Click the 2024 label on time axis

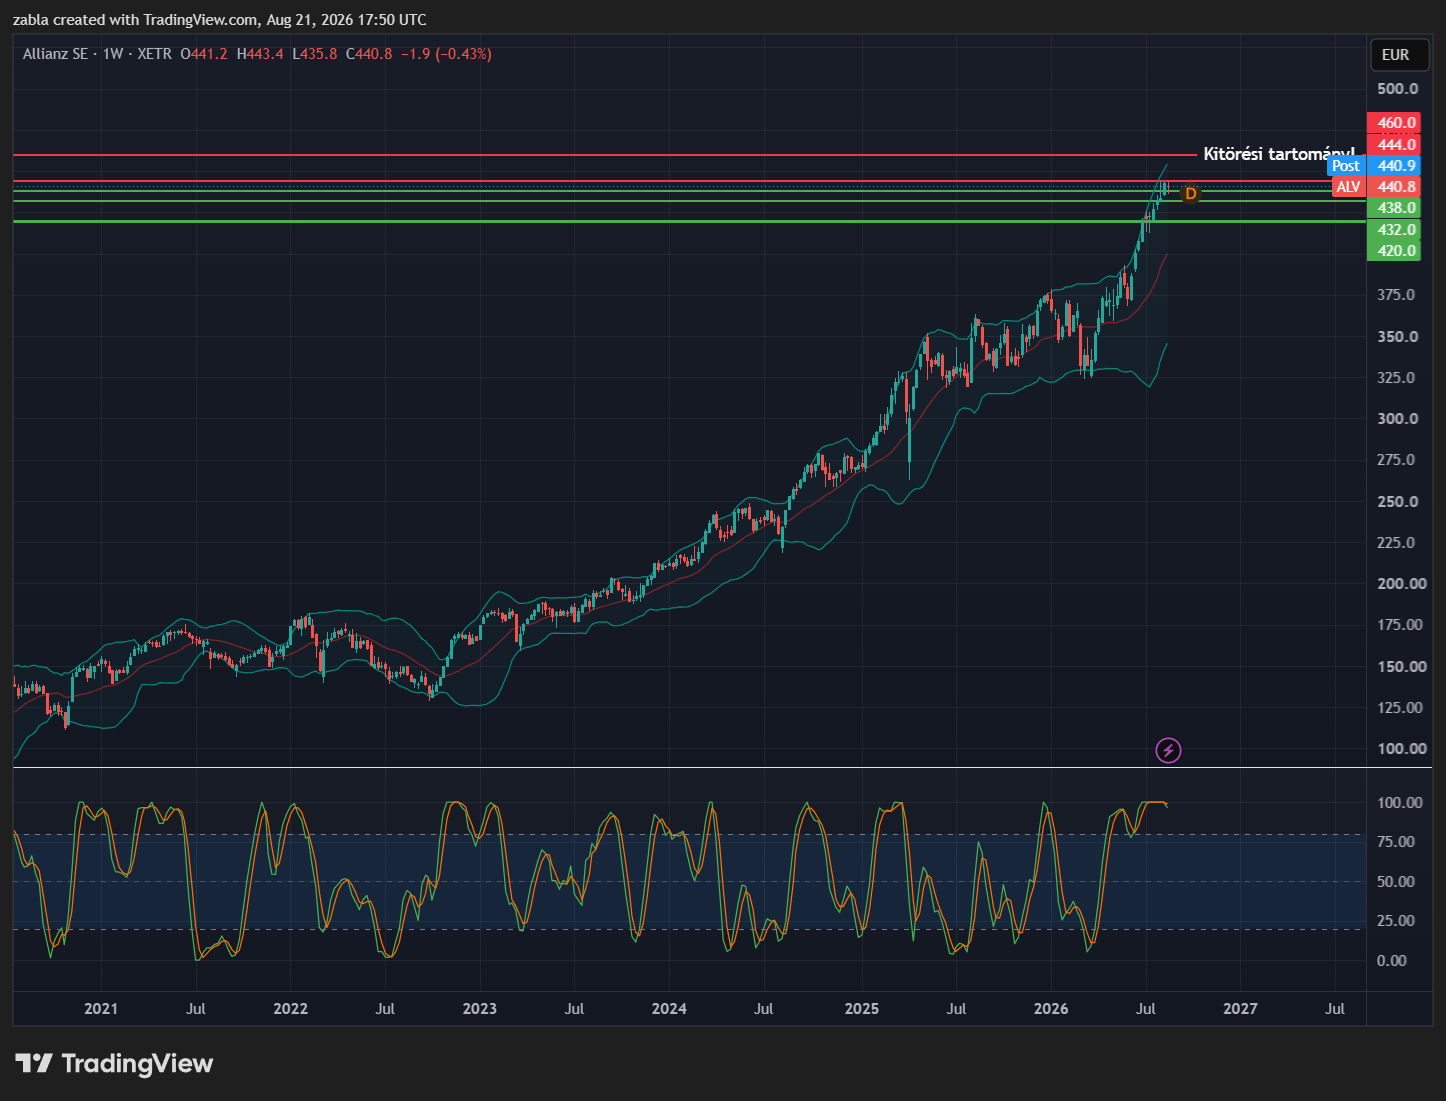click(x=669, y=1009)
